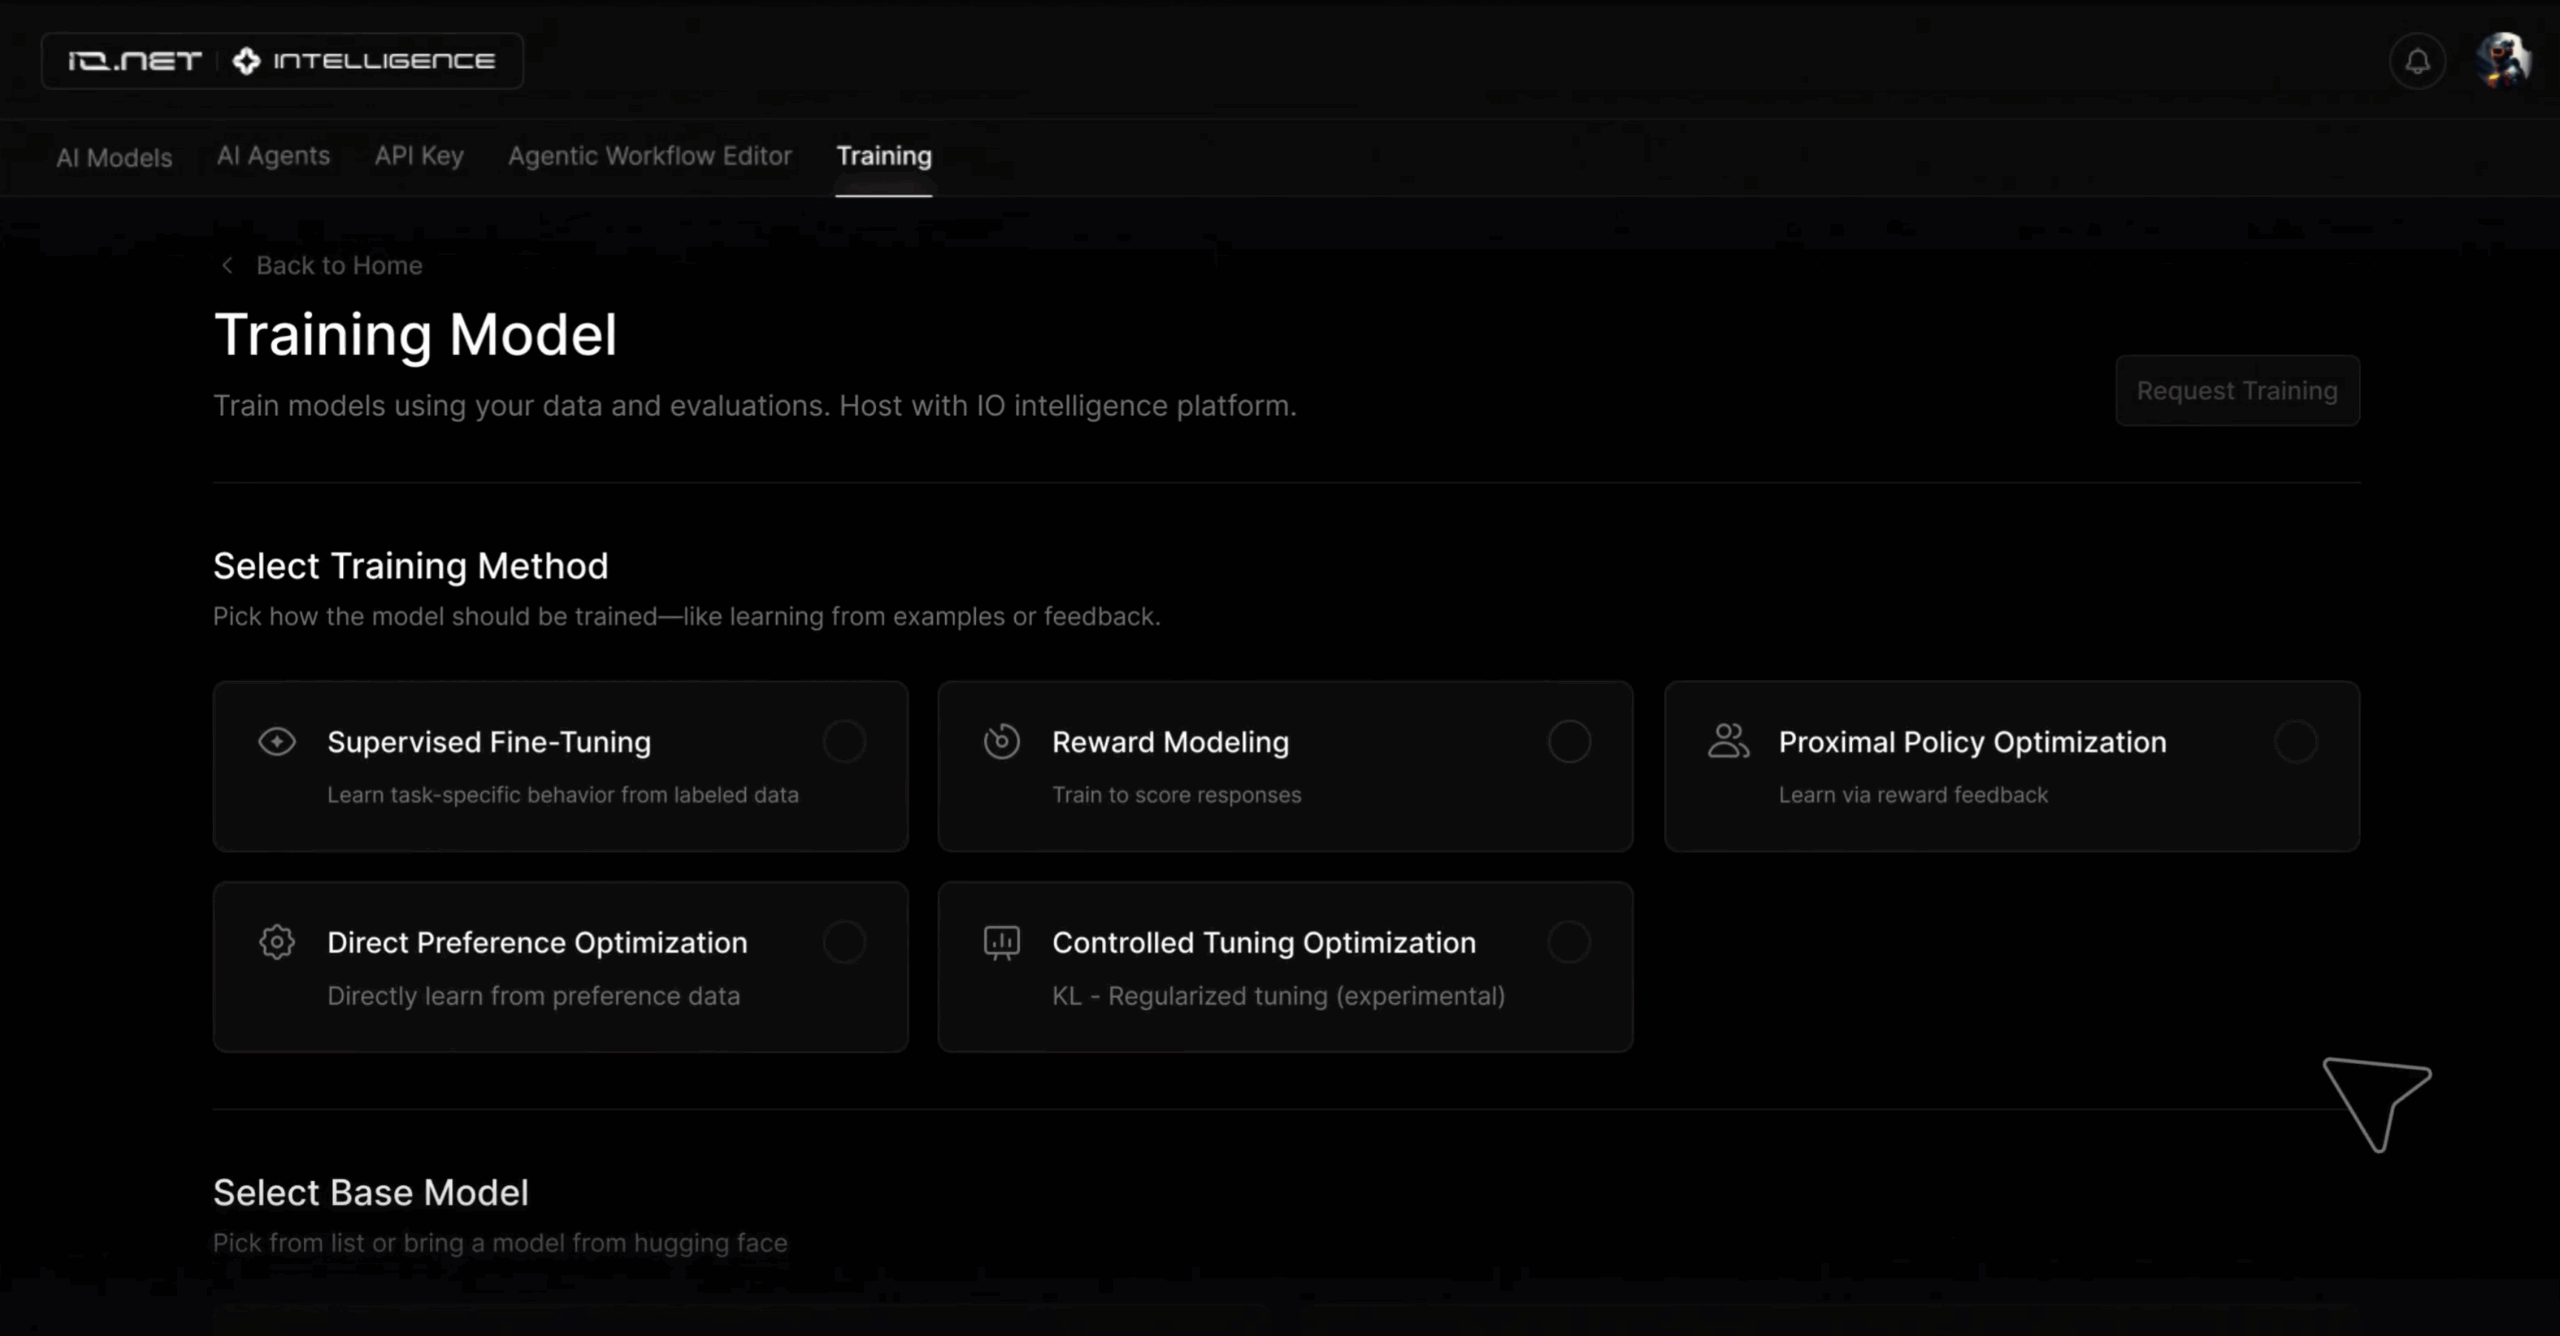Image resolution: width=2560 pixels, height=1336 pixels.
Task: Open the user profile avatar
Action: [2503, 60]
